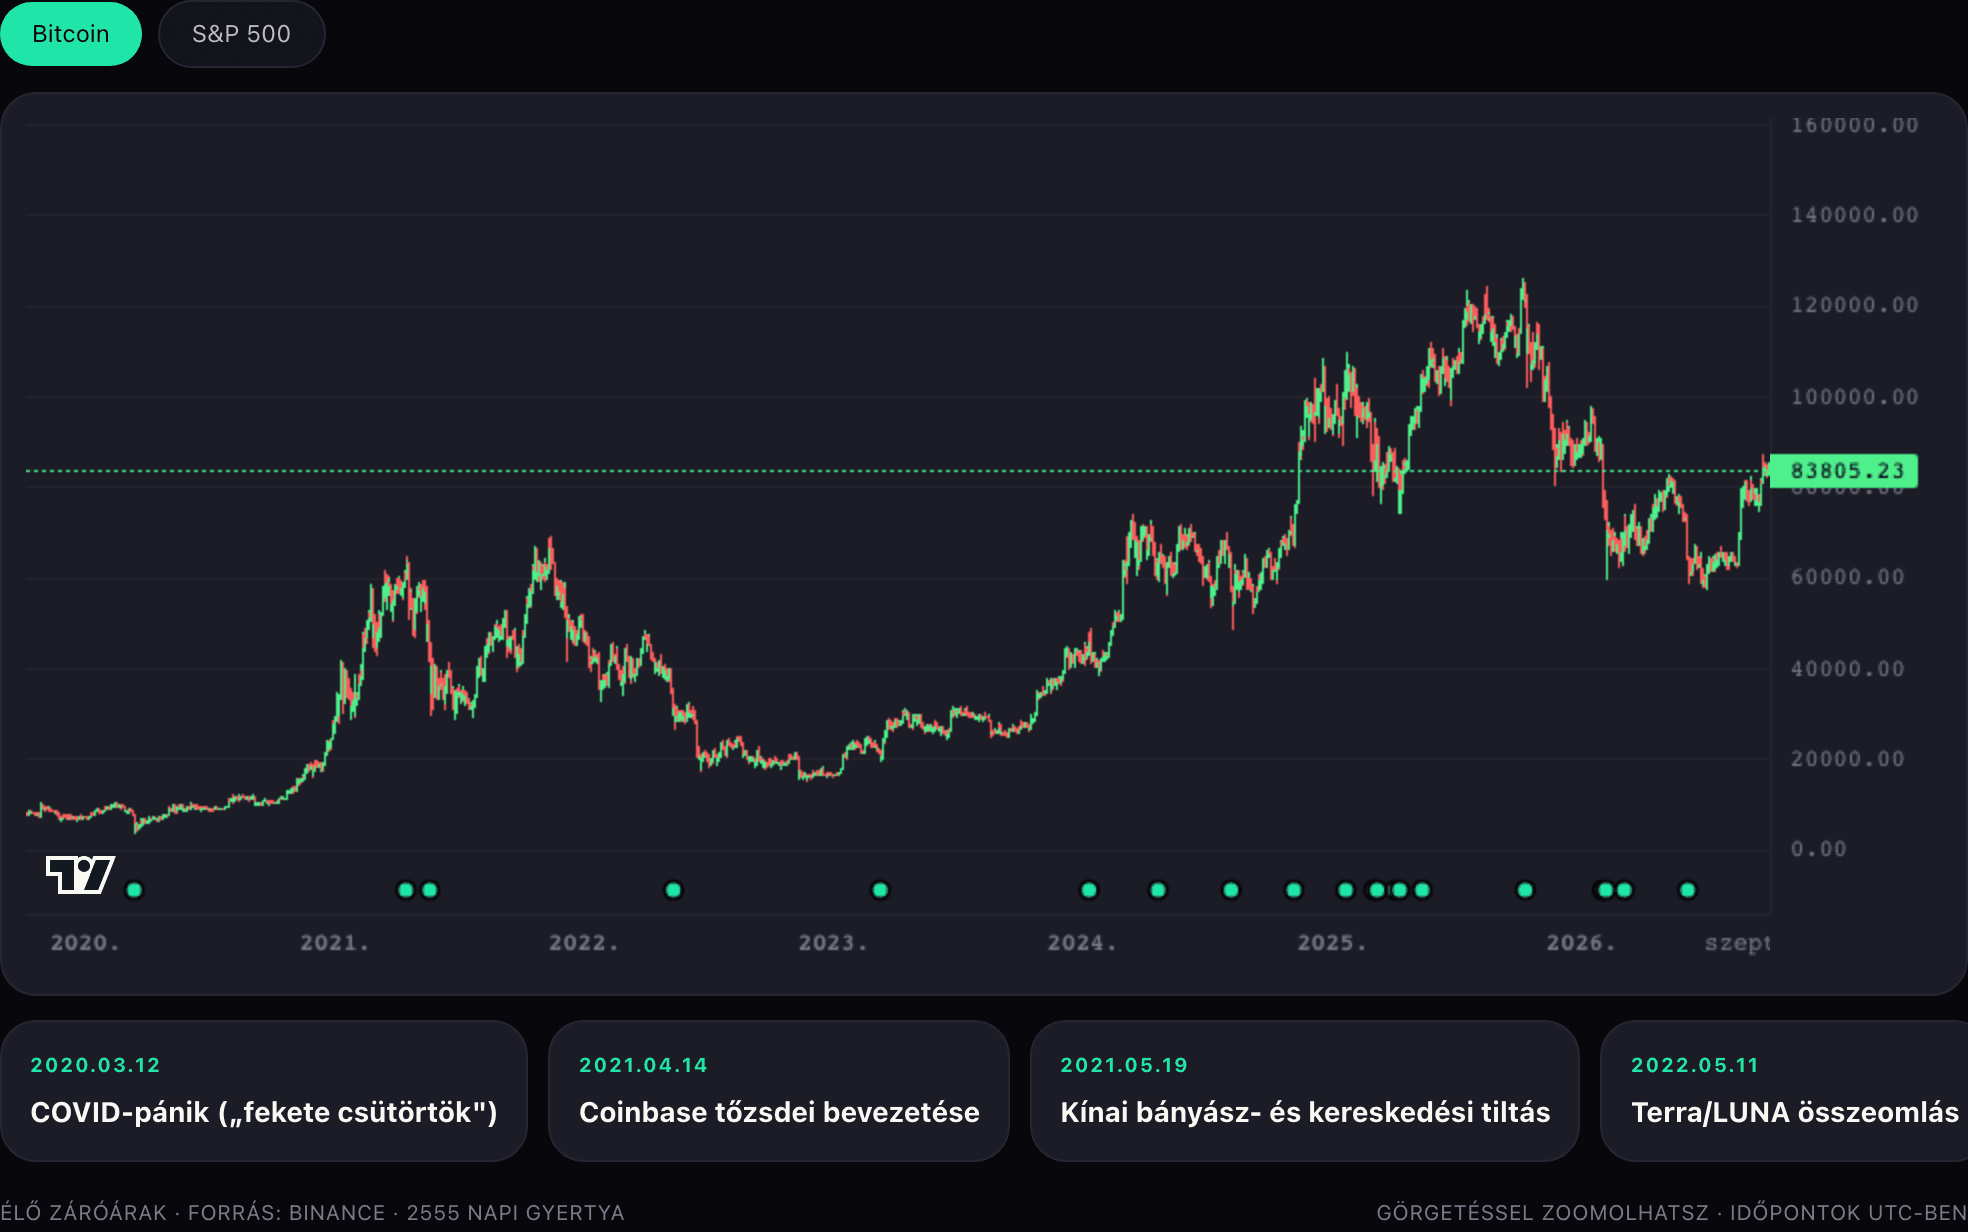This screenshot has width=1968, height=1232.
Task: Click the current price label 83805.23
Action: 1844,471
